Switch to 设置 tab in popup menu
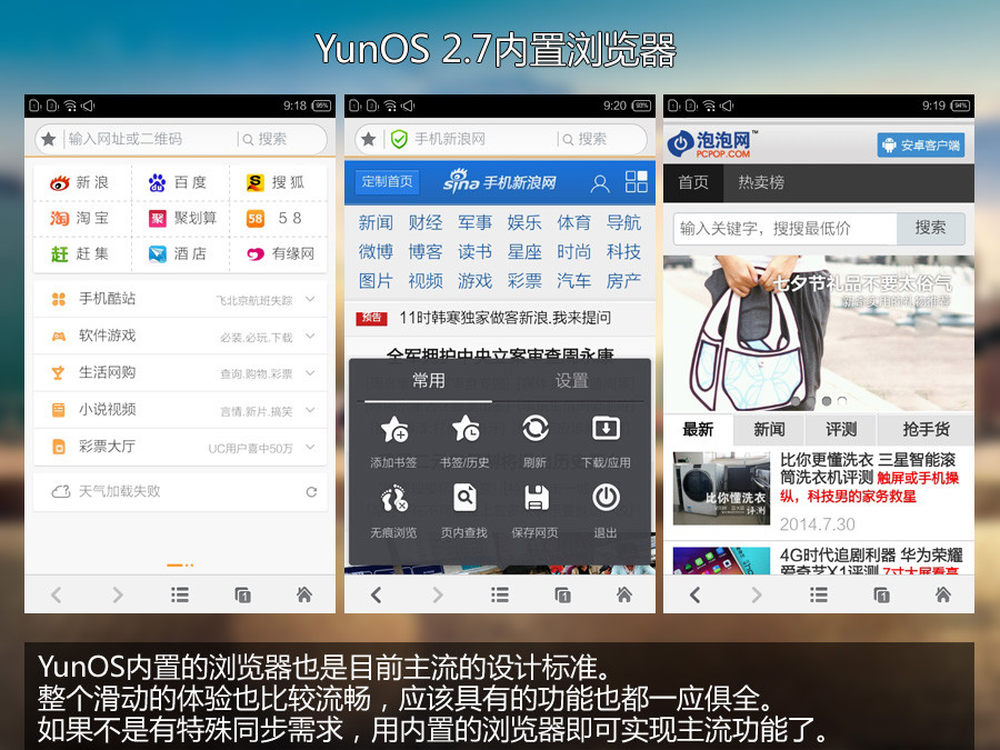 click(x=571, y=381)
